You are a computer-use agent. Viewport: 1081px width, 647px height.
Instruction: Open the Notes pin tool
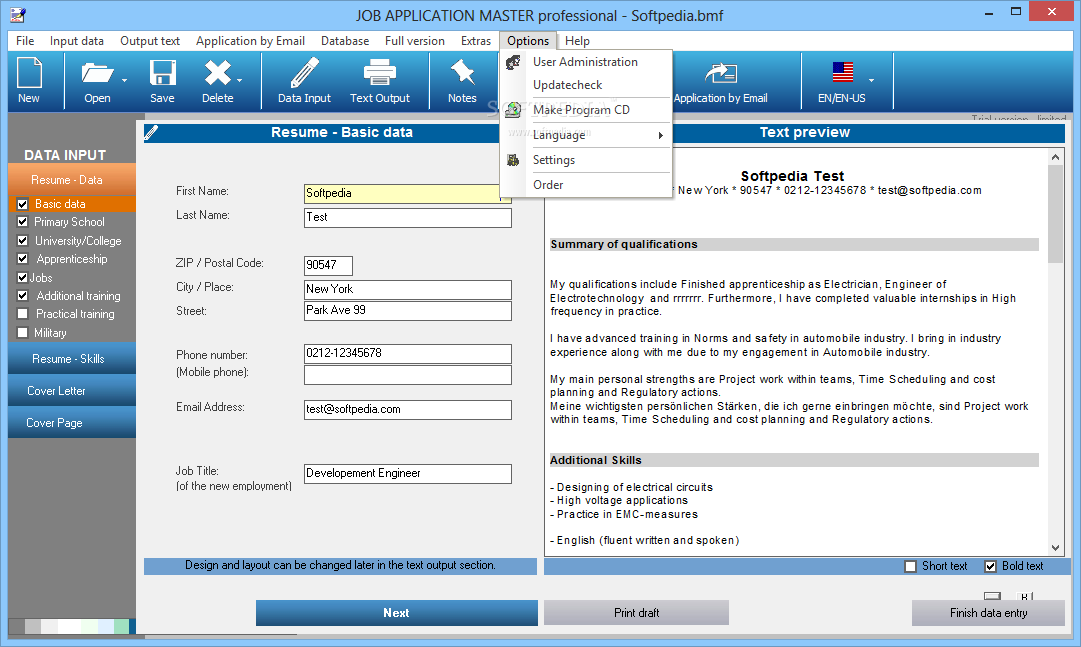pyautogui.click(x=462, y=73)
